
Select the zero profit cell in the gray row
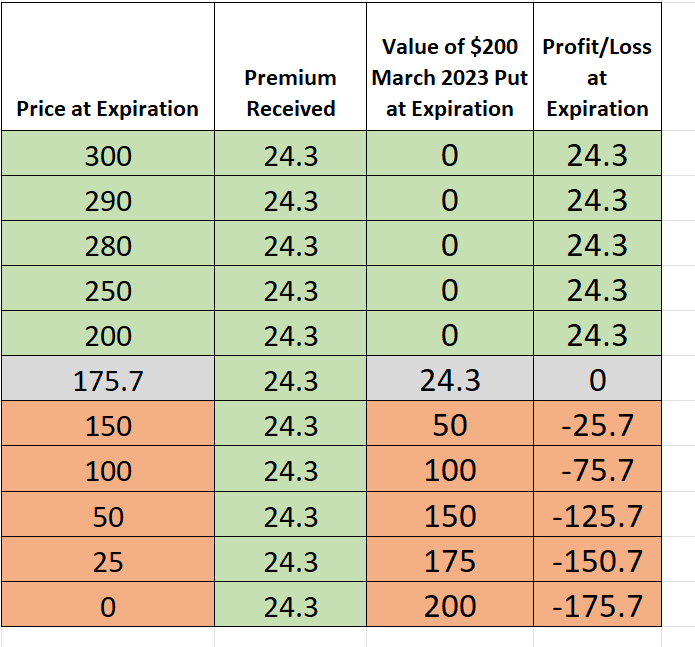(x=598, y=380)
